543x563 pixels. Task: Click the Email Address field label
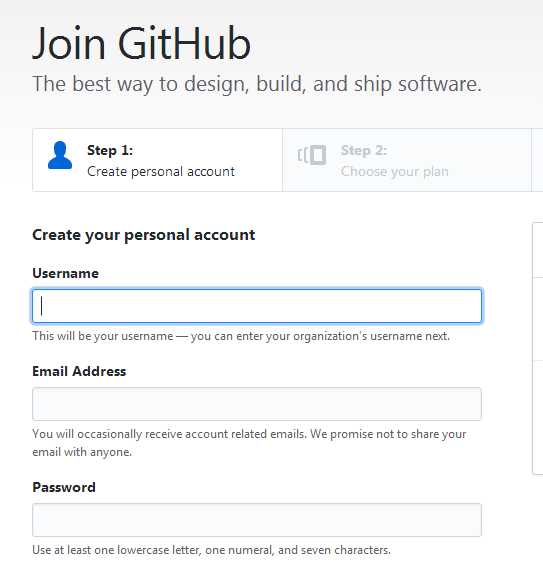pyautogui.click(x=79, y=371)
